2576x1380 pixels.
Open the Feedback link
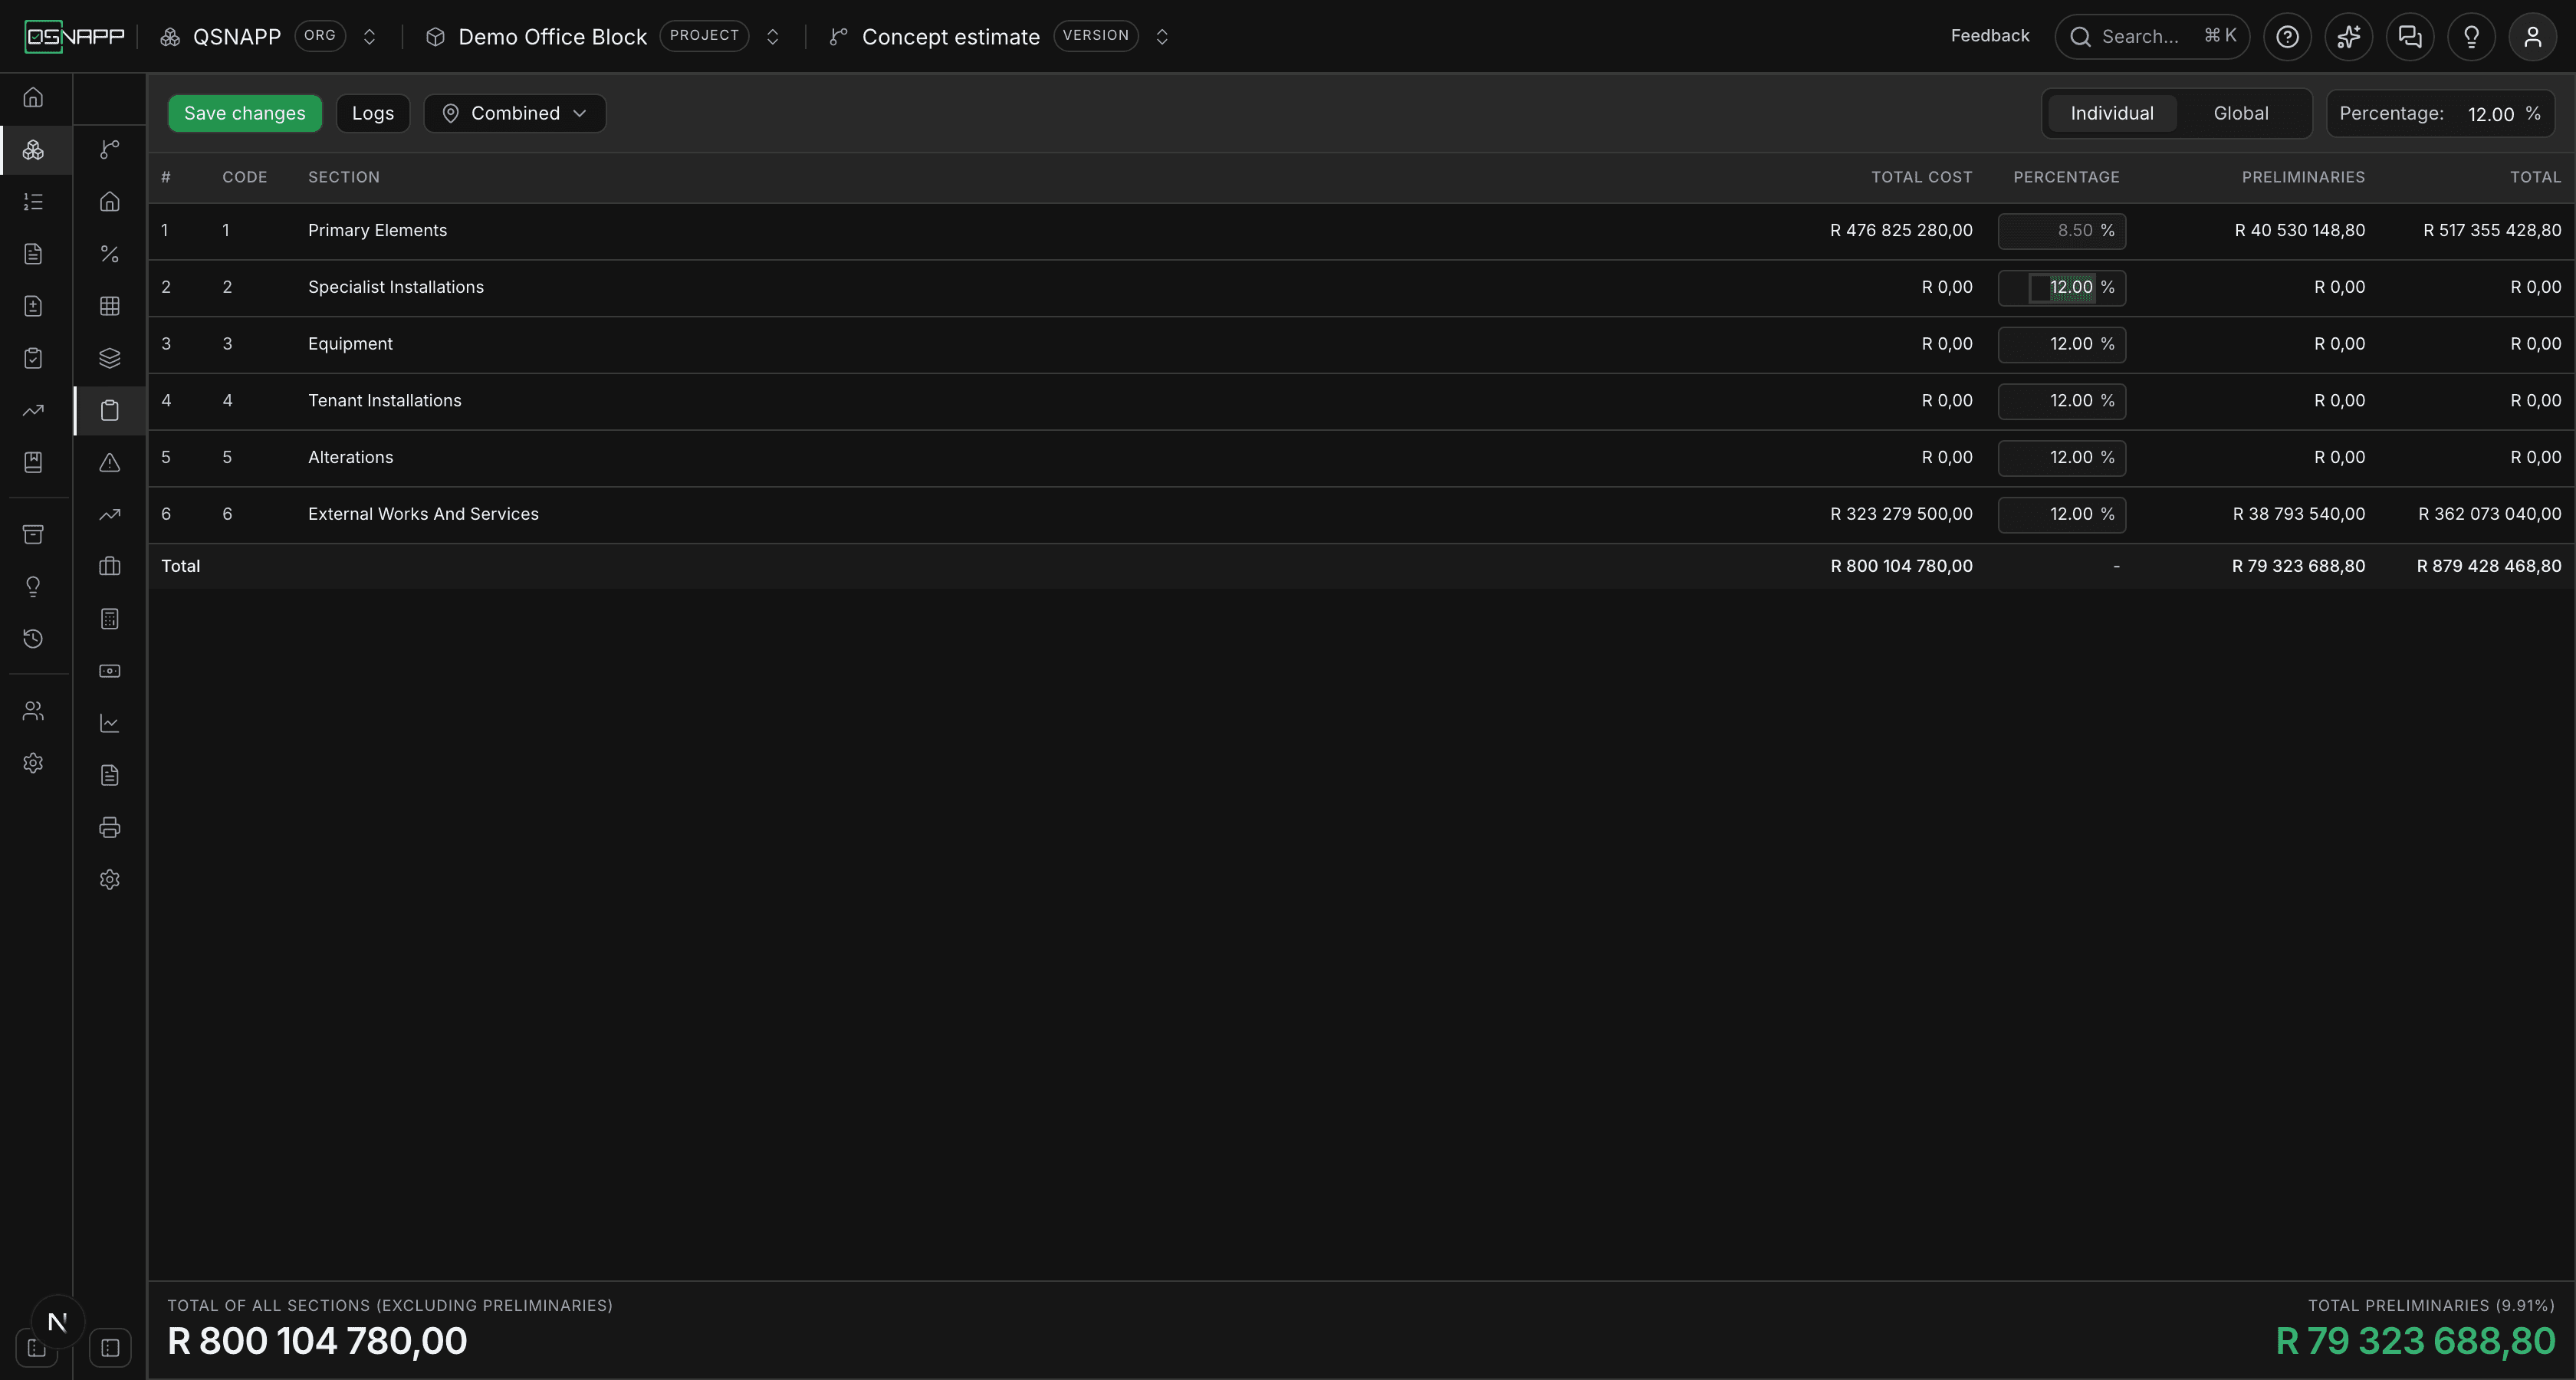1990,36
